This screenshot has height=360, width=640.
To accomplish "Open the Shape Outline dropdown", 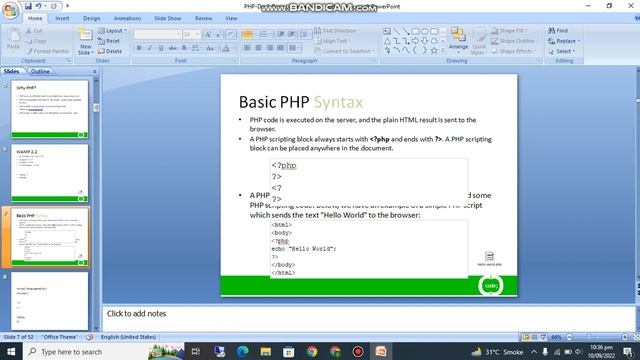I will 514,41.
